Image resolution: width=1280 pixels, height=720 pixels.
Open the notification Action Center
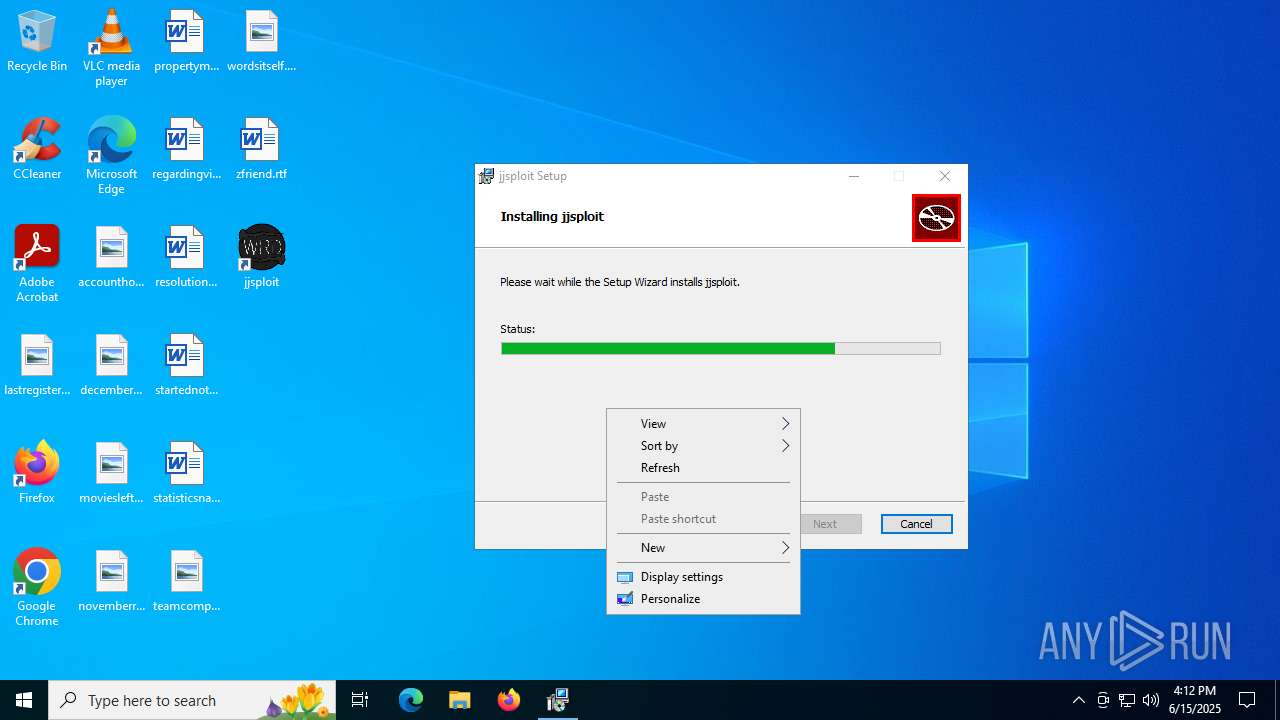1247,700
